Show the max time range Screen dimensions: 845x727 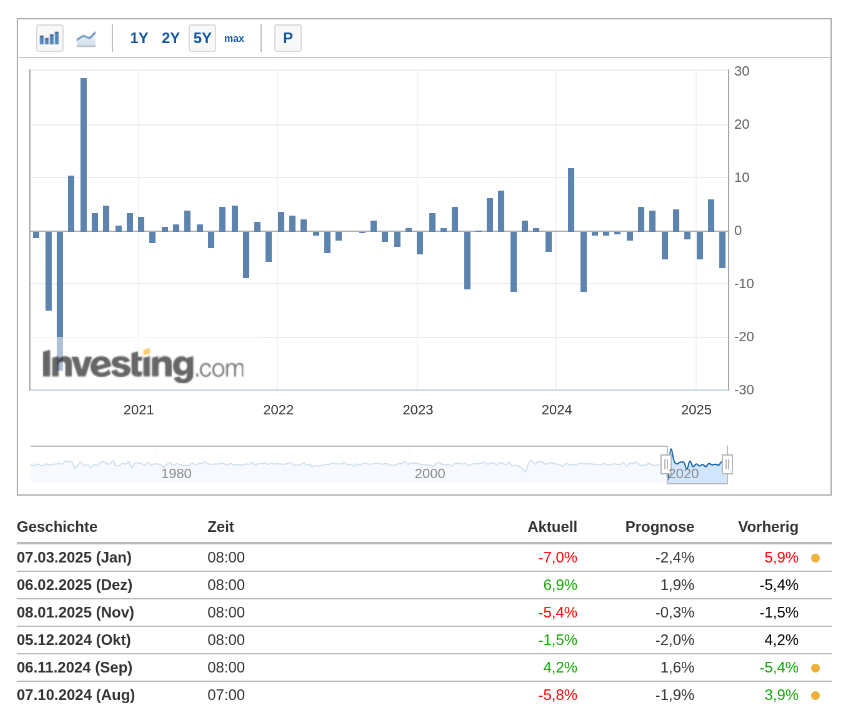[234, 39]
